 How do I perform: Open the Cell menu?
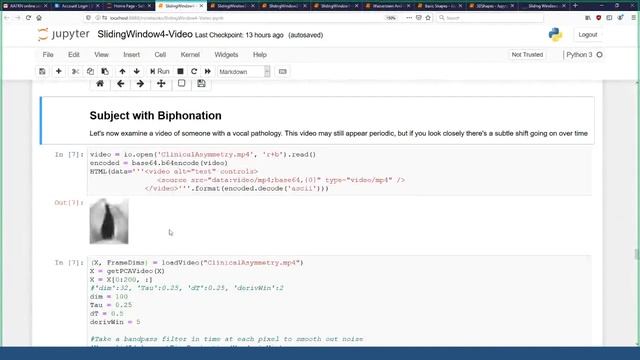tap(160, 55)
